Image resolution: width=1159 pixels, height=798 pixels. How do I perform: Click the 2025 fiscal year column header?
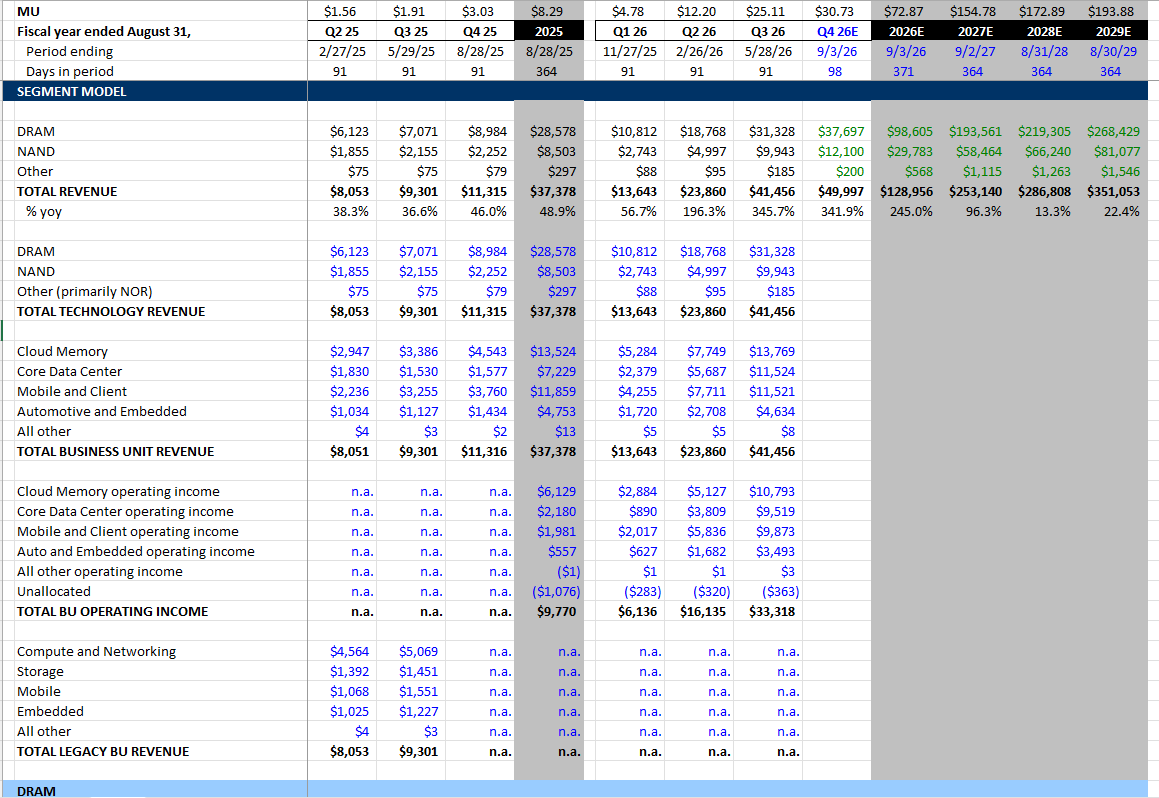click(548, 32)
